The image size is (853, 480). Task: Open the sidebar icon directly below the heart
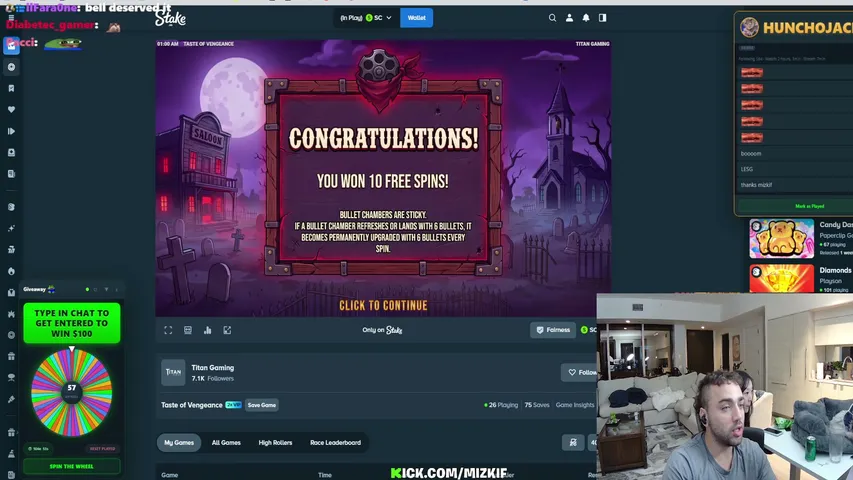(11, 131)
